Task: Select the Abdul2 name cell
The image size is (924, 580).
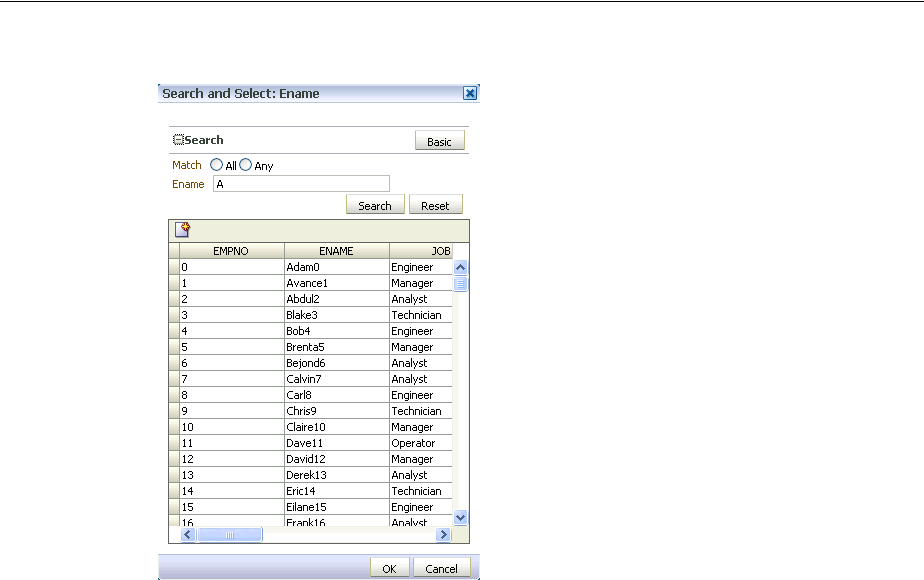Action: (336, 299)
